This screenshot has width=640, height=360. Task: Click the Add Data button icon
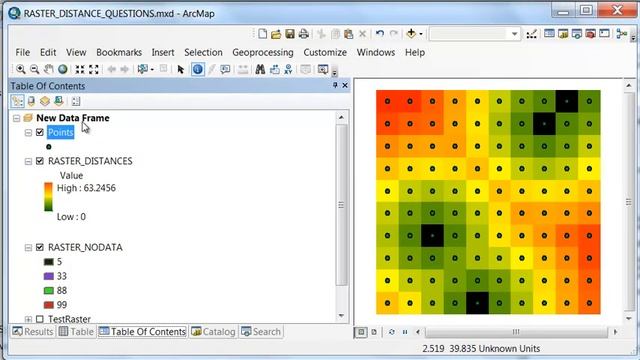point(411,34)
